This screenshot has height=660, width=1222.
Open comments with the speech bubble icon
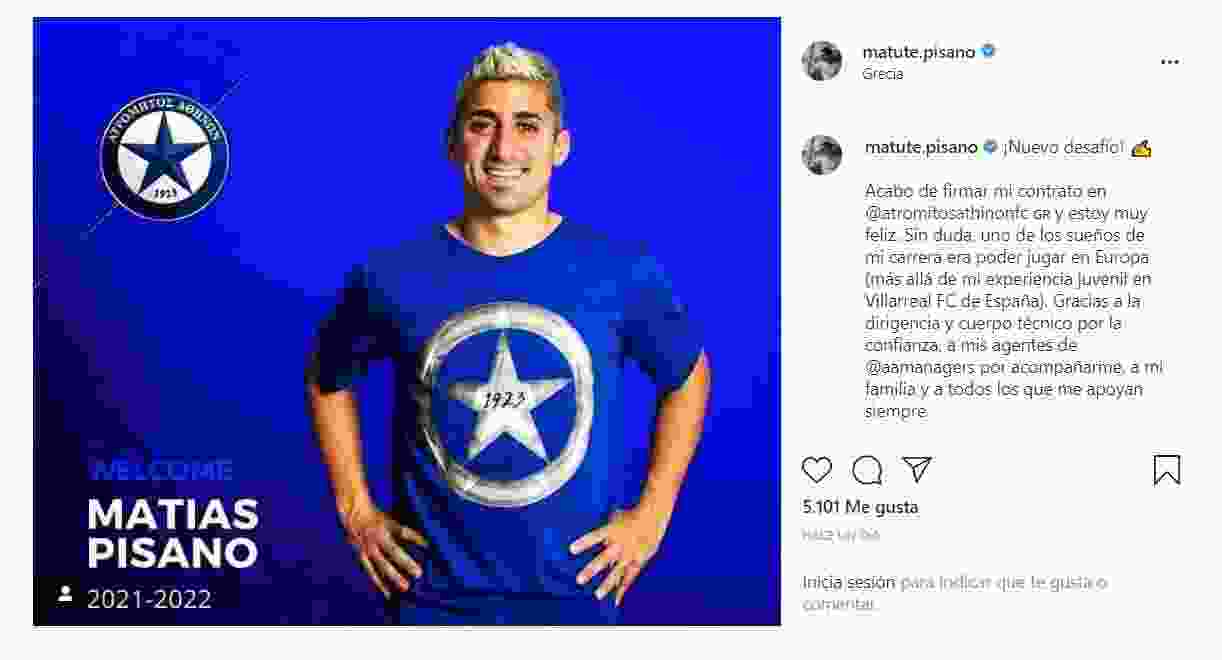[x=867, y=470]
